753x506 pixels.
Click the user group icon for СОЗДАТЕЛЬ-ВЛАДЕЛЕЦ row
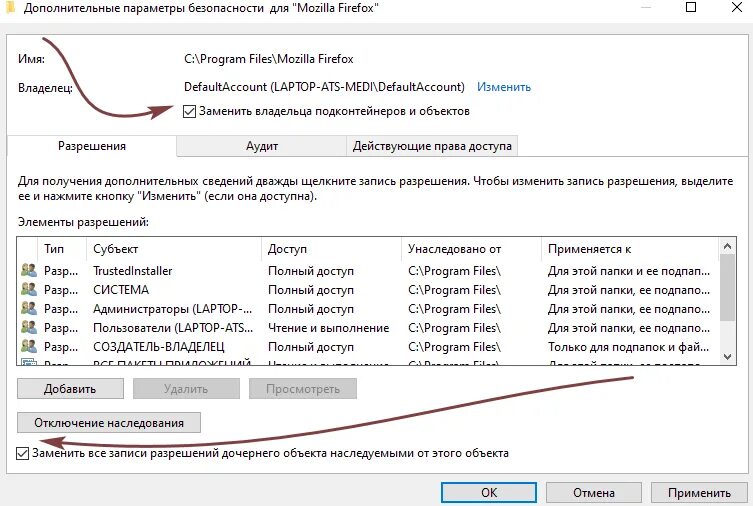pyautogui.click(x=29, y=347)
